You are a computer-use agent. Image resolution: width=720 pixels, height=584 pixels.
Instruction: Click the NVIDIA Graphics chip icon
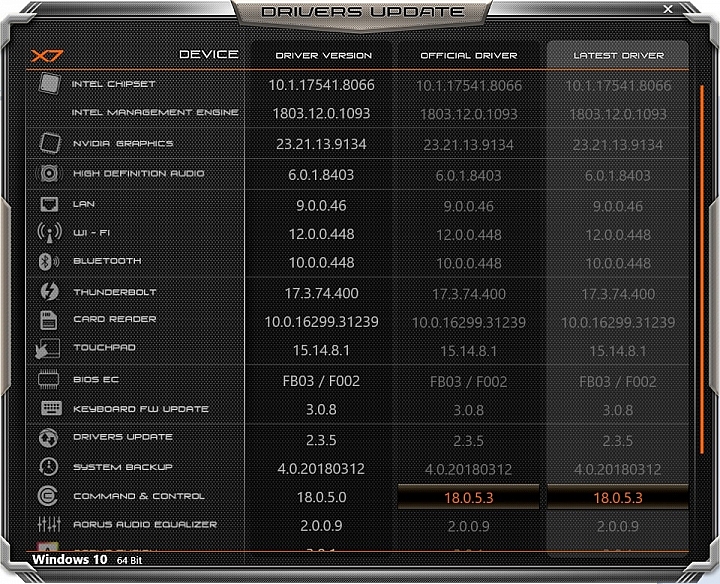49,143
